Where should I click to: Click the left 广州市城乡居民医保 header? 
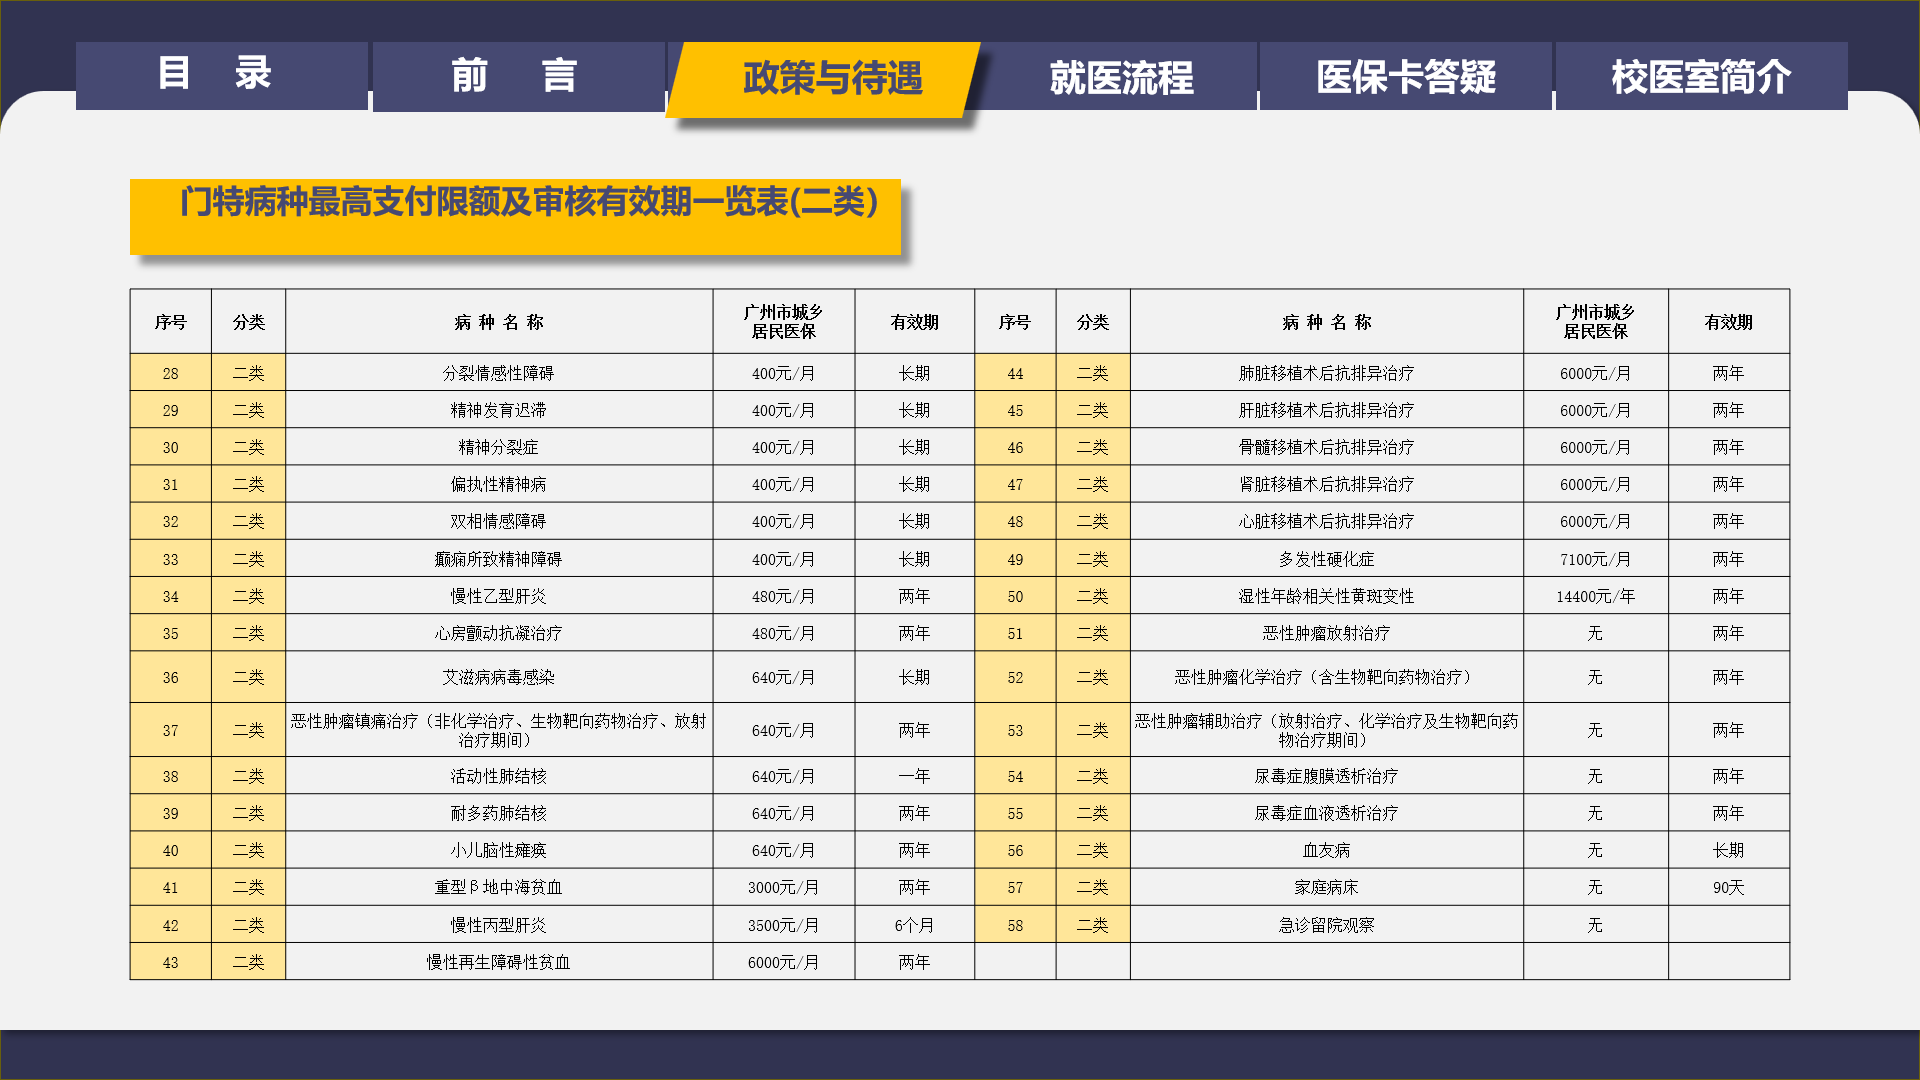pos(784,322)
